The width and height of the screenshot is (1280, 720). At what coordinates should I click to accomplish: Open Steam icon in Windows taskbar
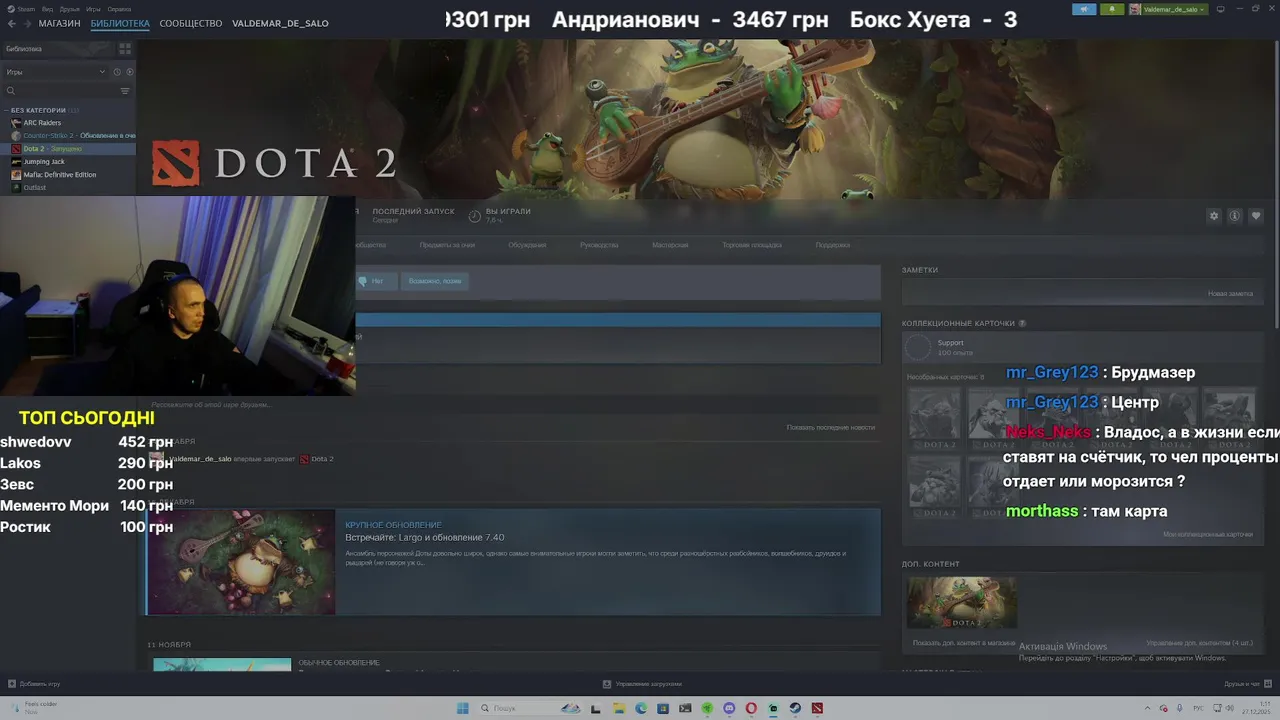tap(795, 708)
